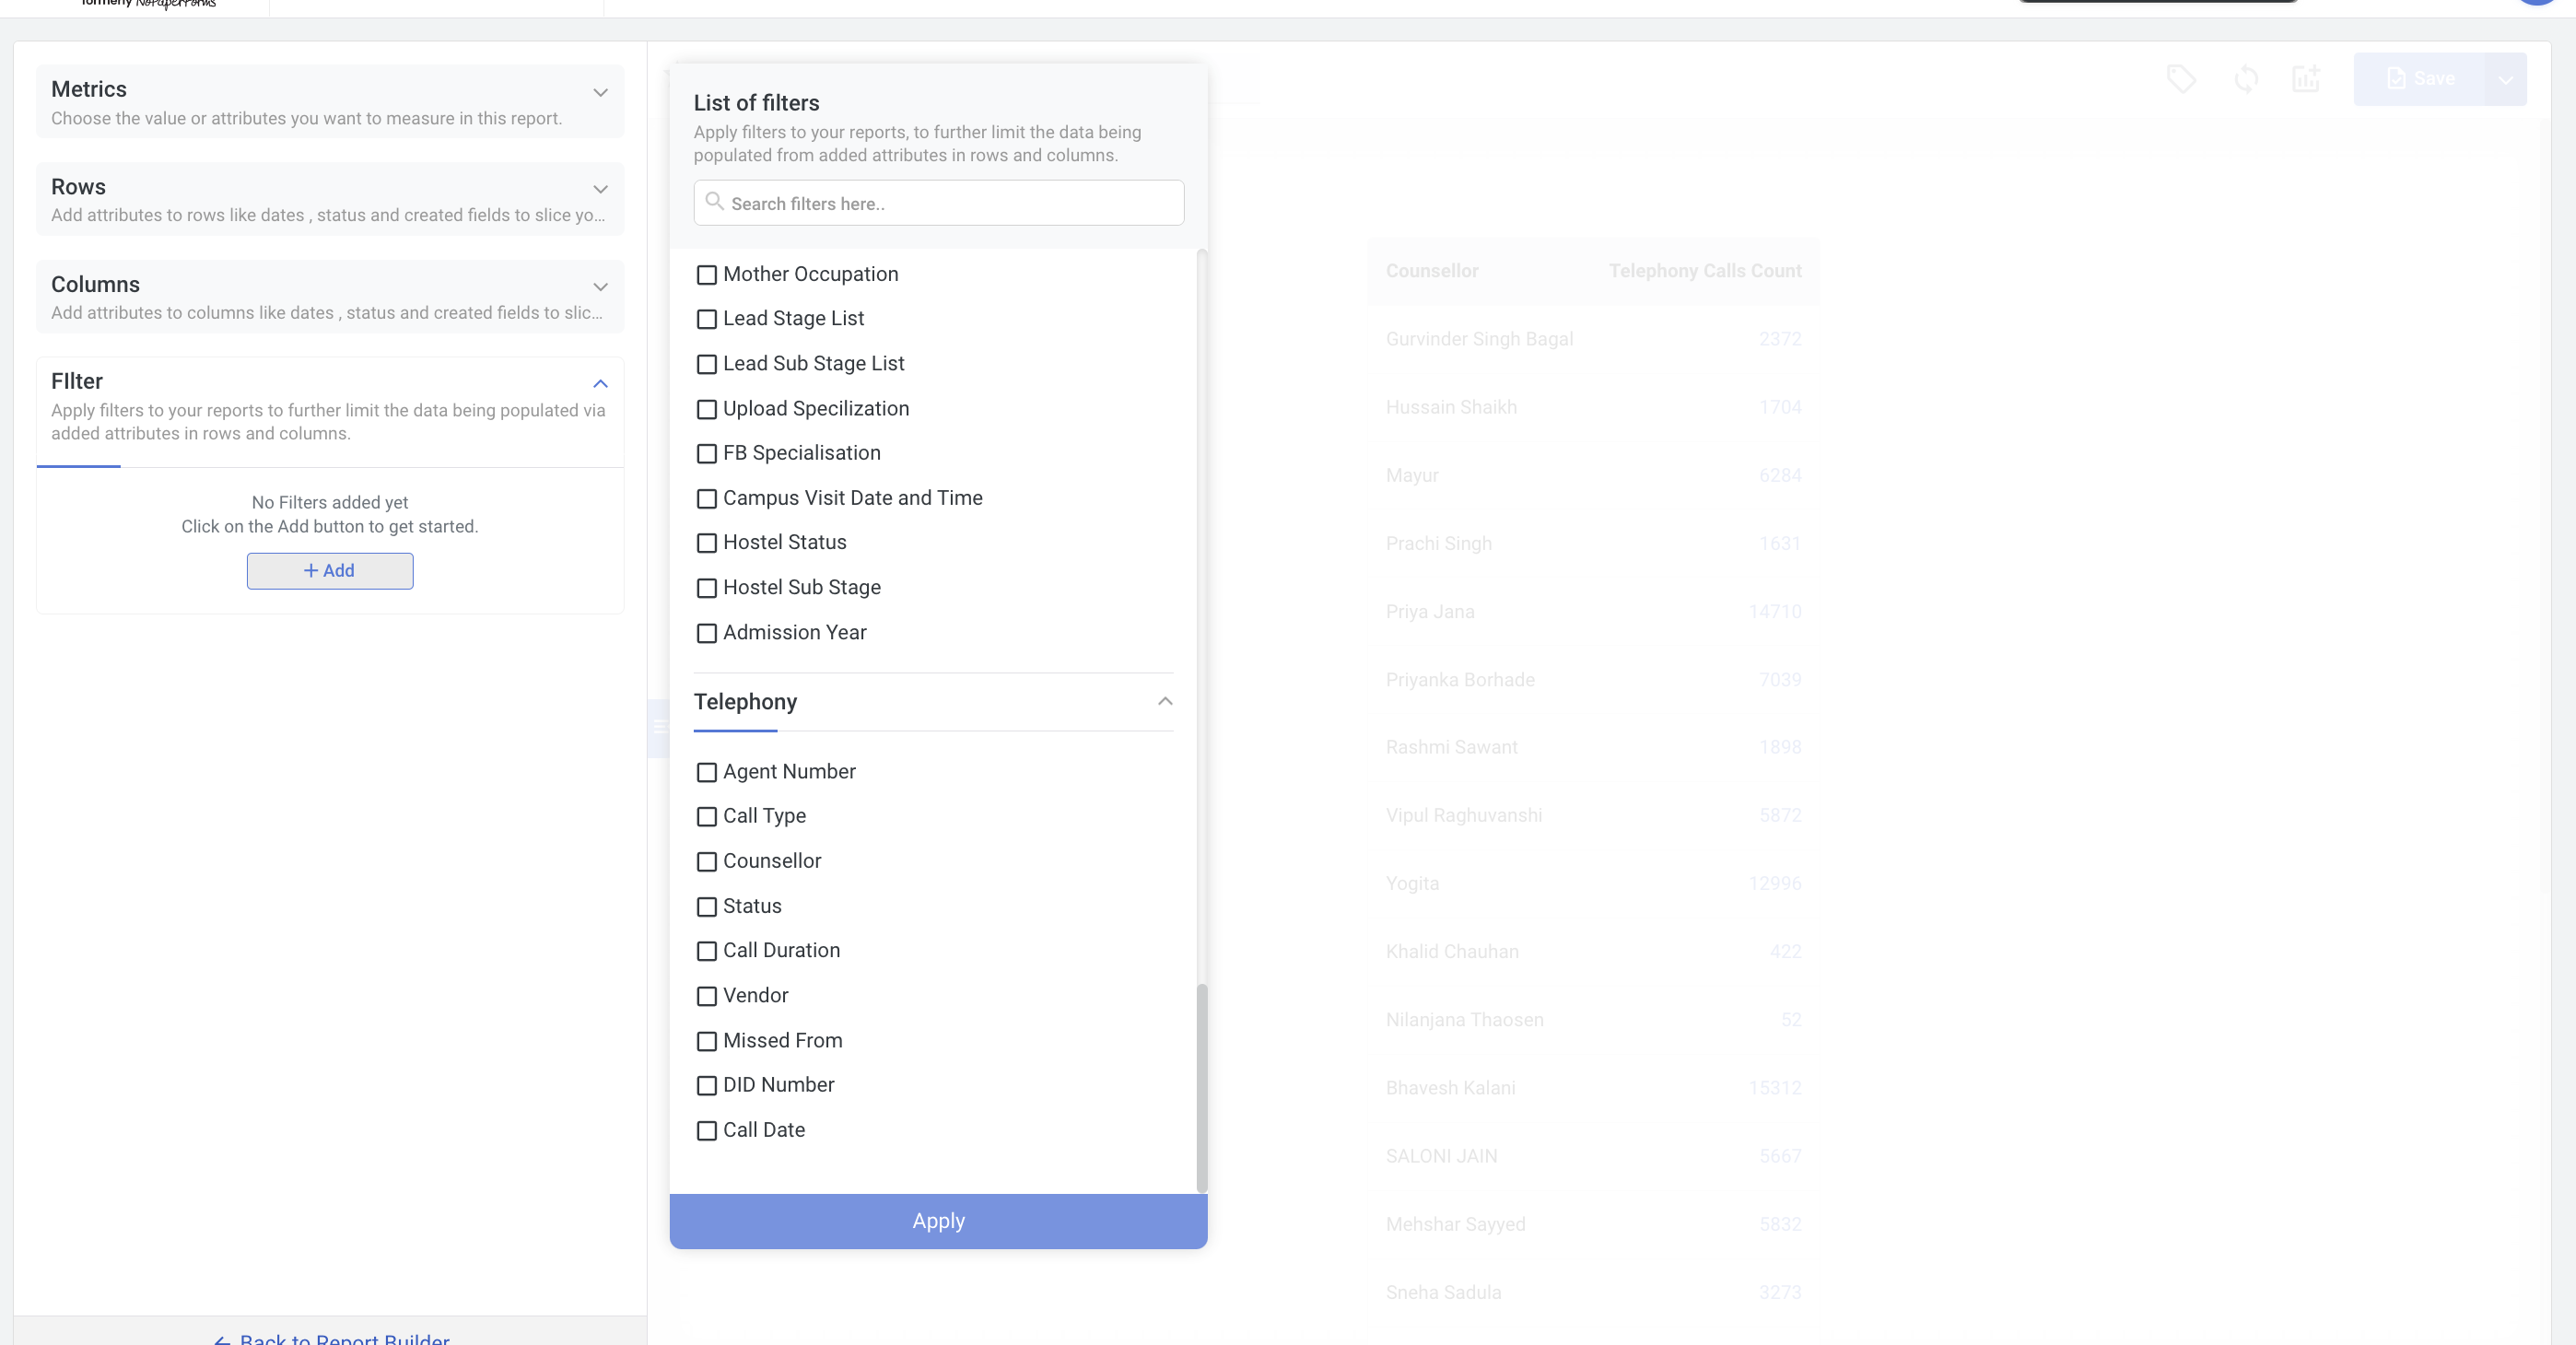Screen dimensions: 2576x1345
Task: Collapse the Telephony filter group
Action: (x=1165, y=701)
